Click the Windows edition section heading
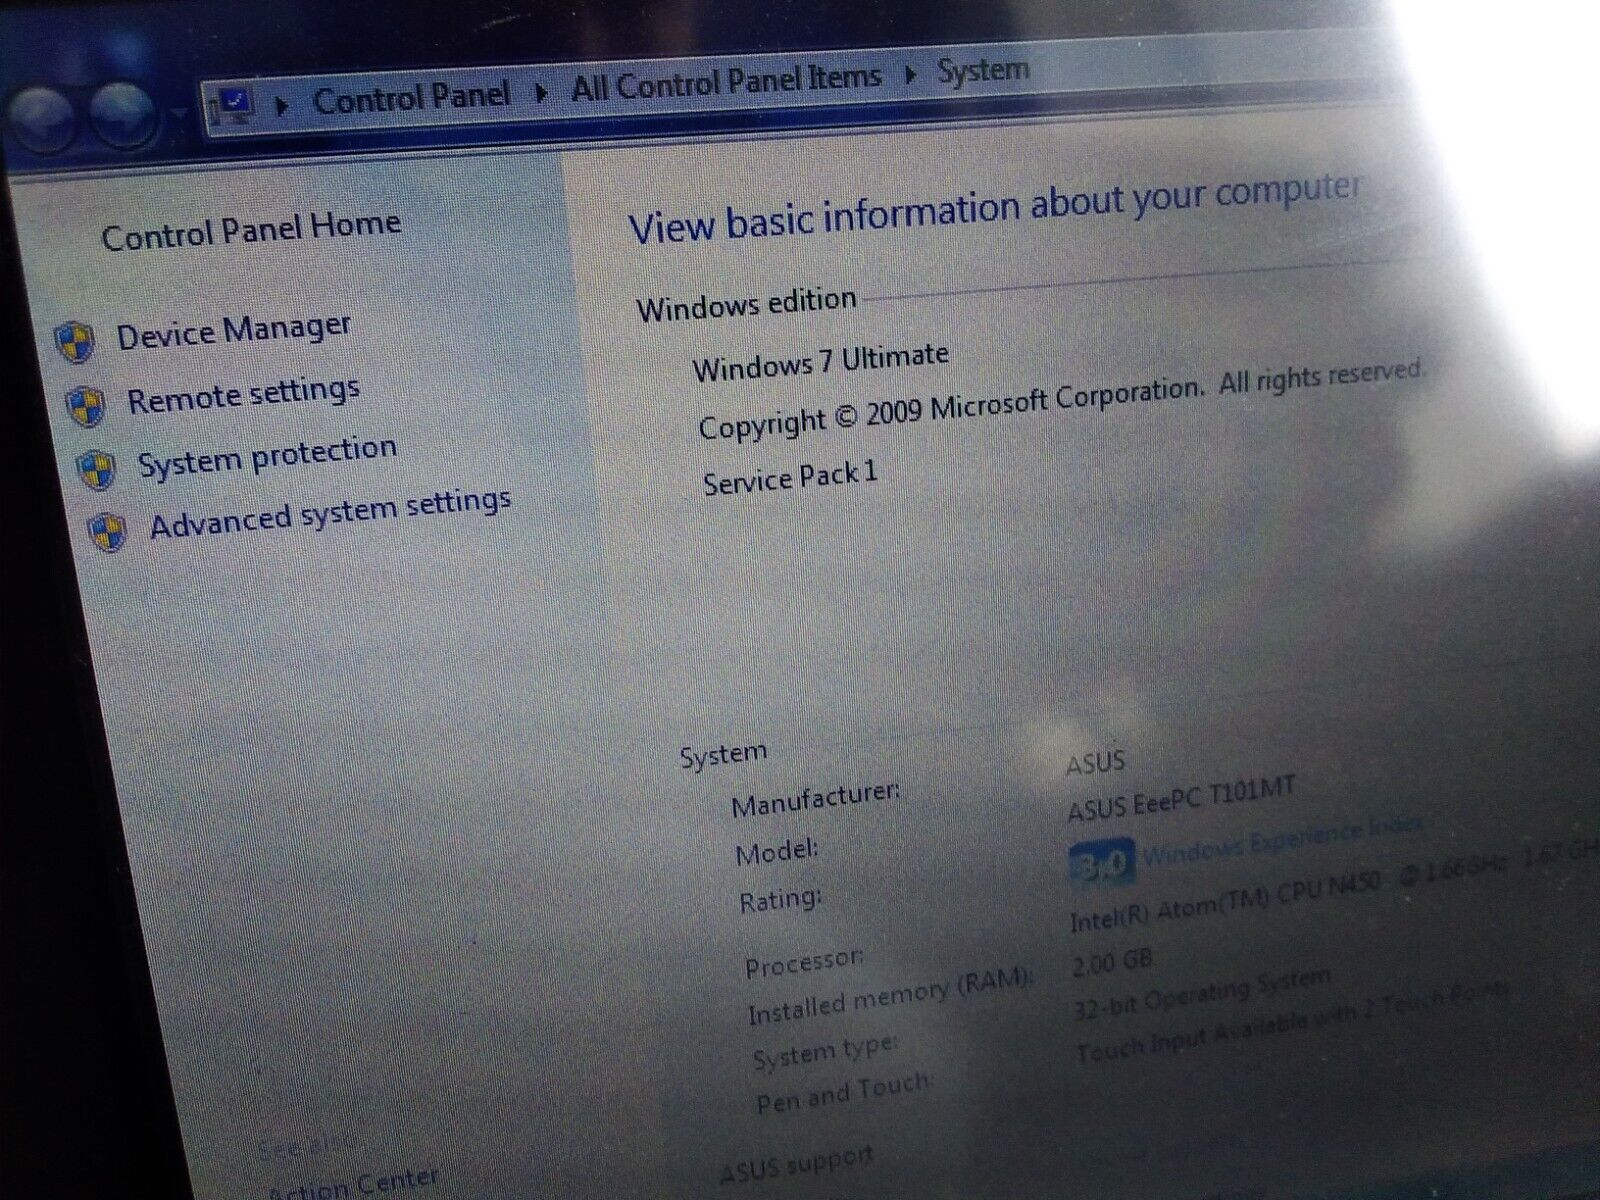 pyautogui.click(x=746, y=305)
